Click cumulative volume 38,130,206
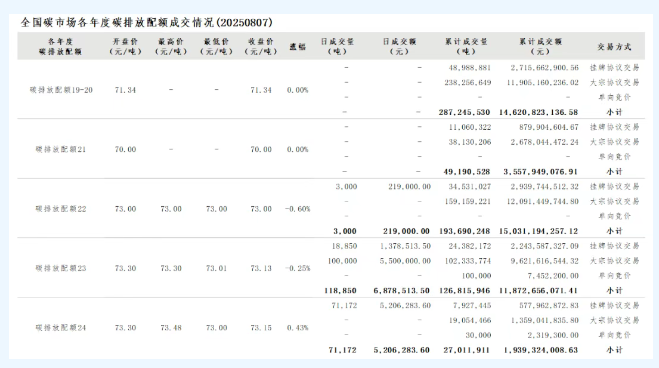Image resolution: width=659 pixels, height=368 pixels. coord(469,142)
